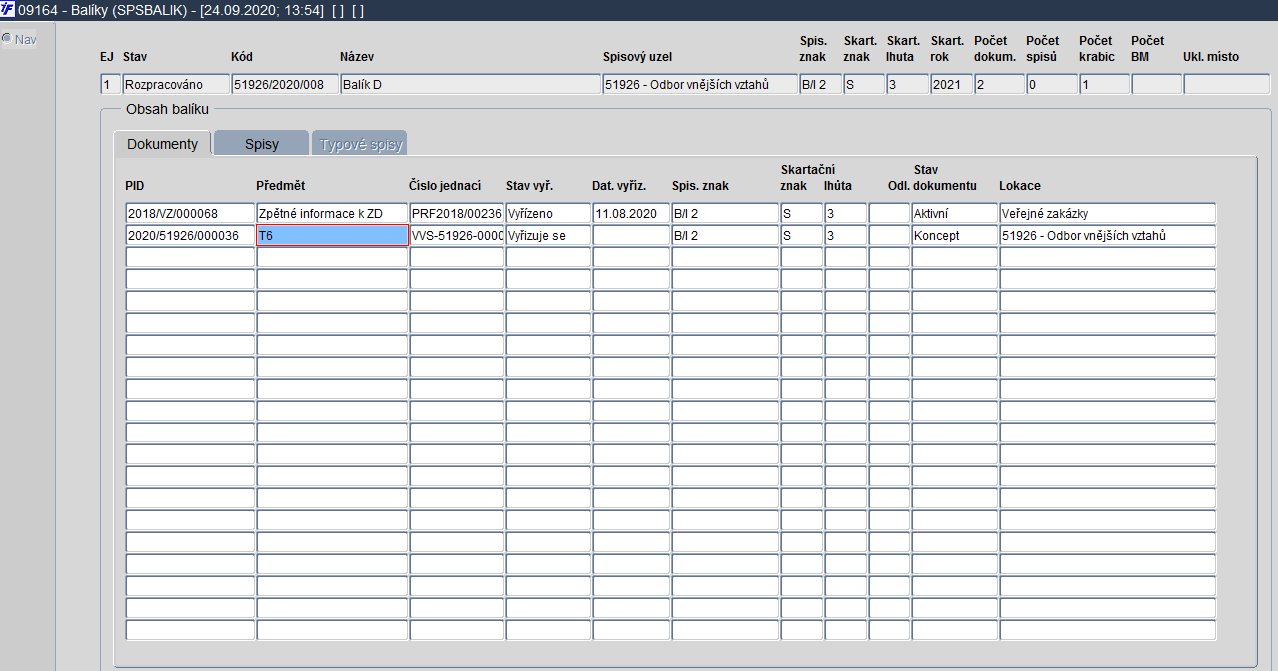Click the PID column header
The image size is (1278, 671).
135,185
